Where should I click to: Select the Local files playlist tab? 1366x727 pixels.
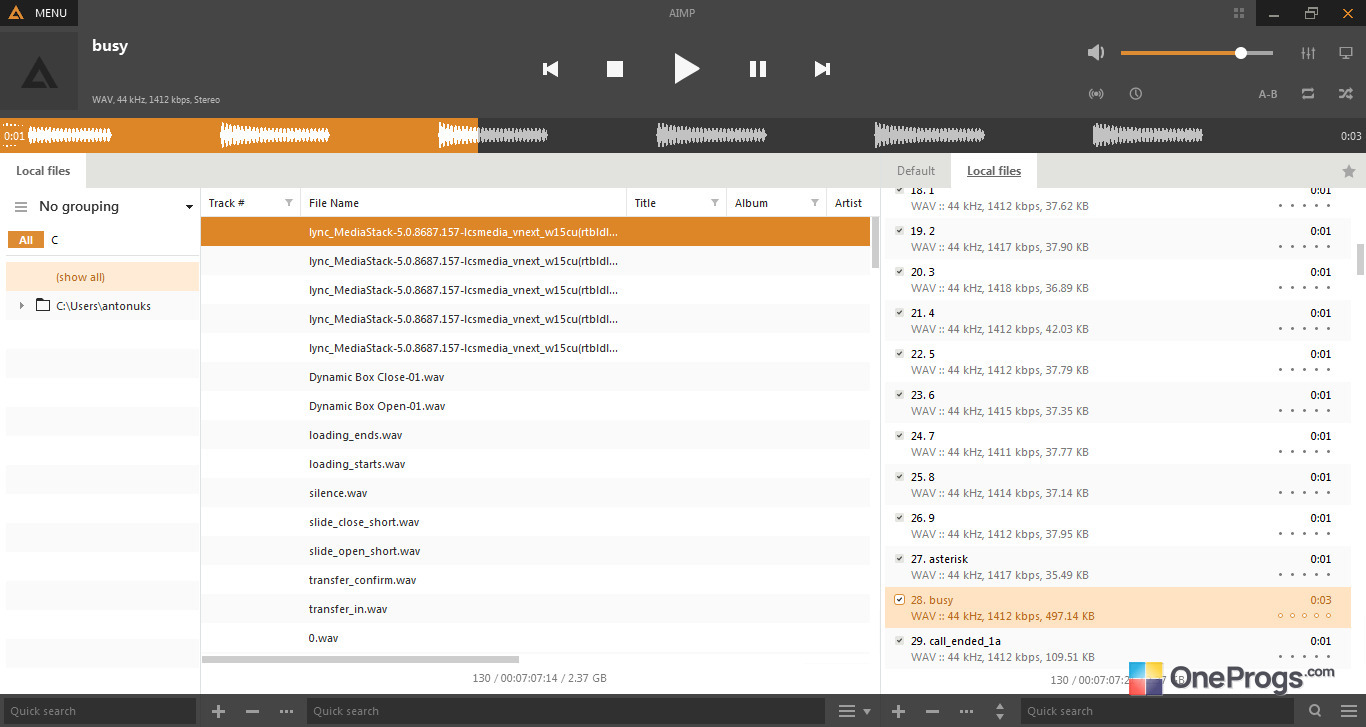[994, 171]
